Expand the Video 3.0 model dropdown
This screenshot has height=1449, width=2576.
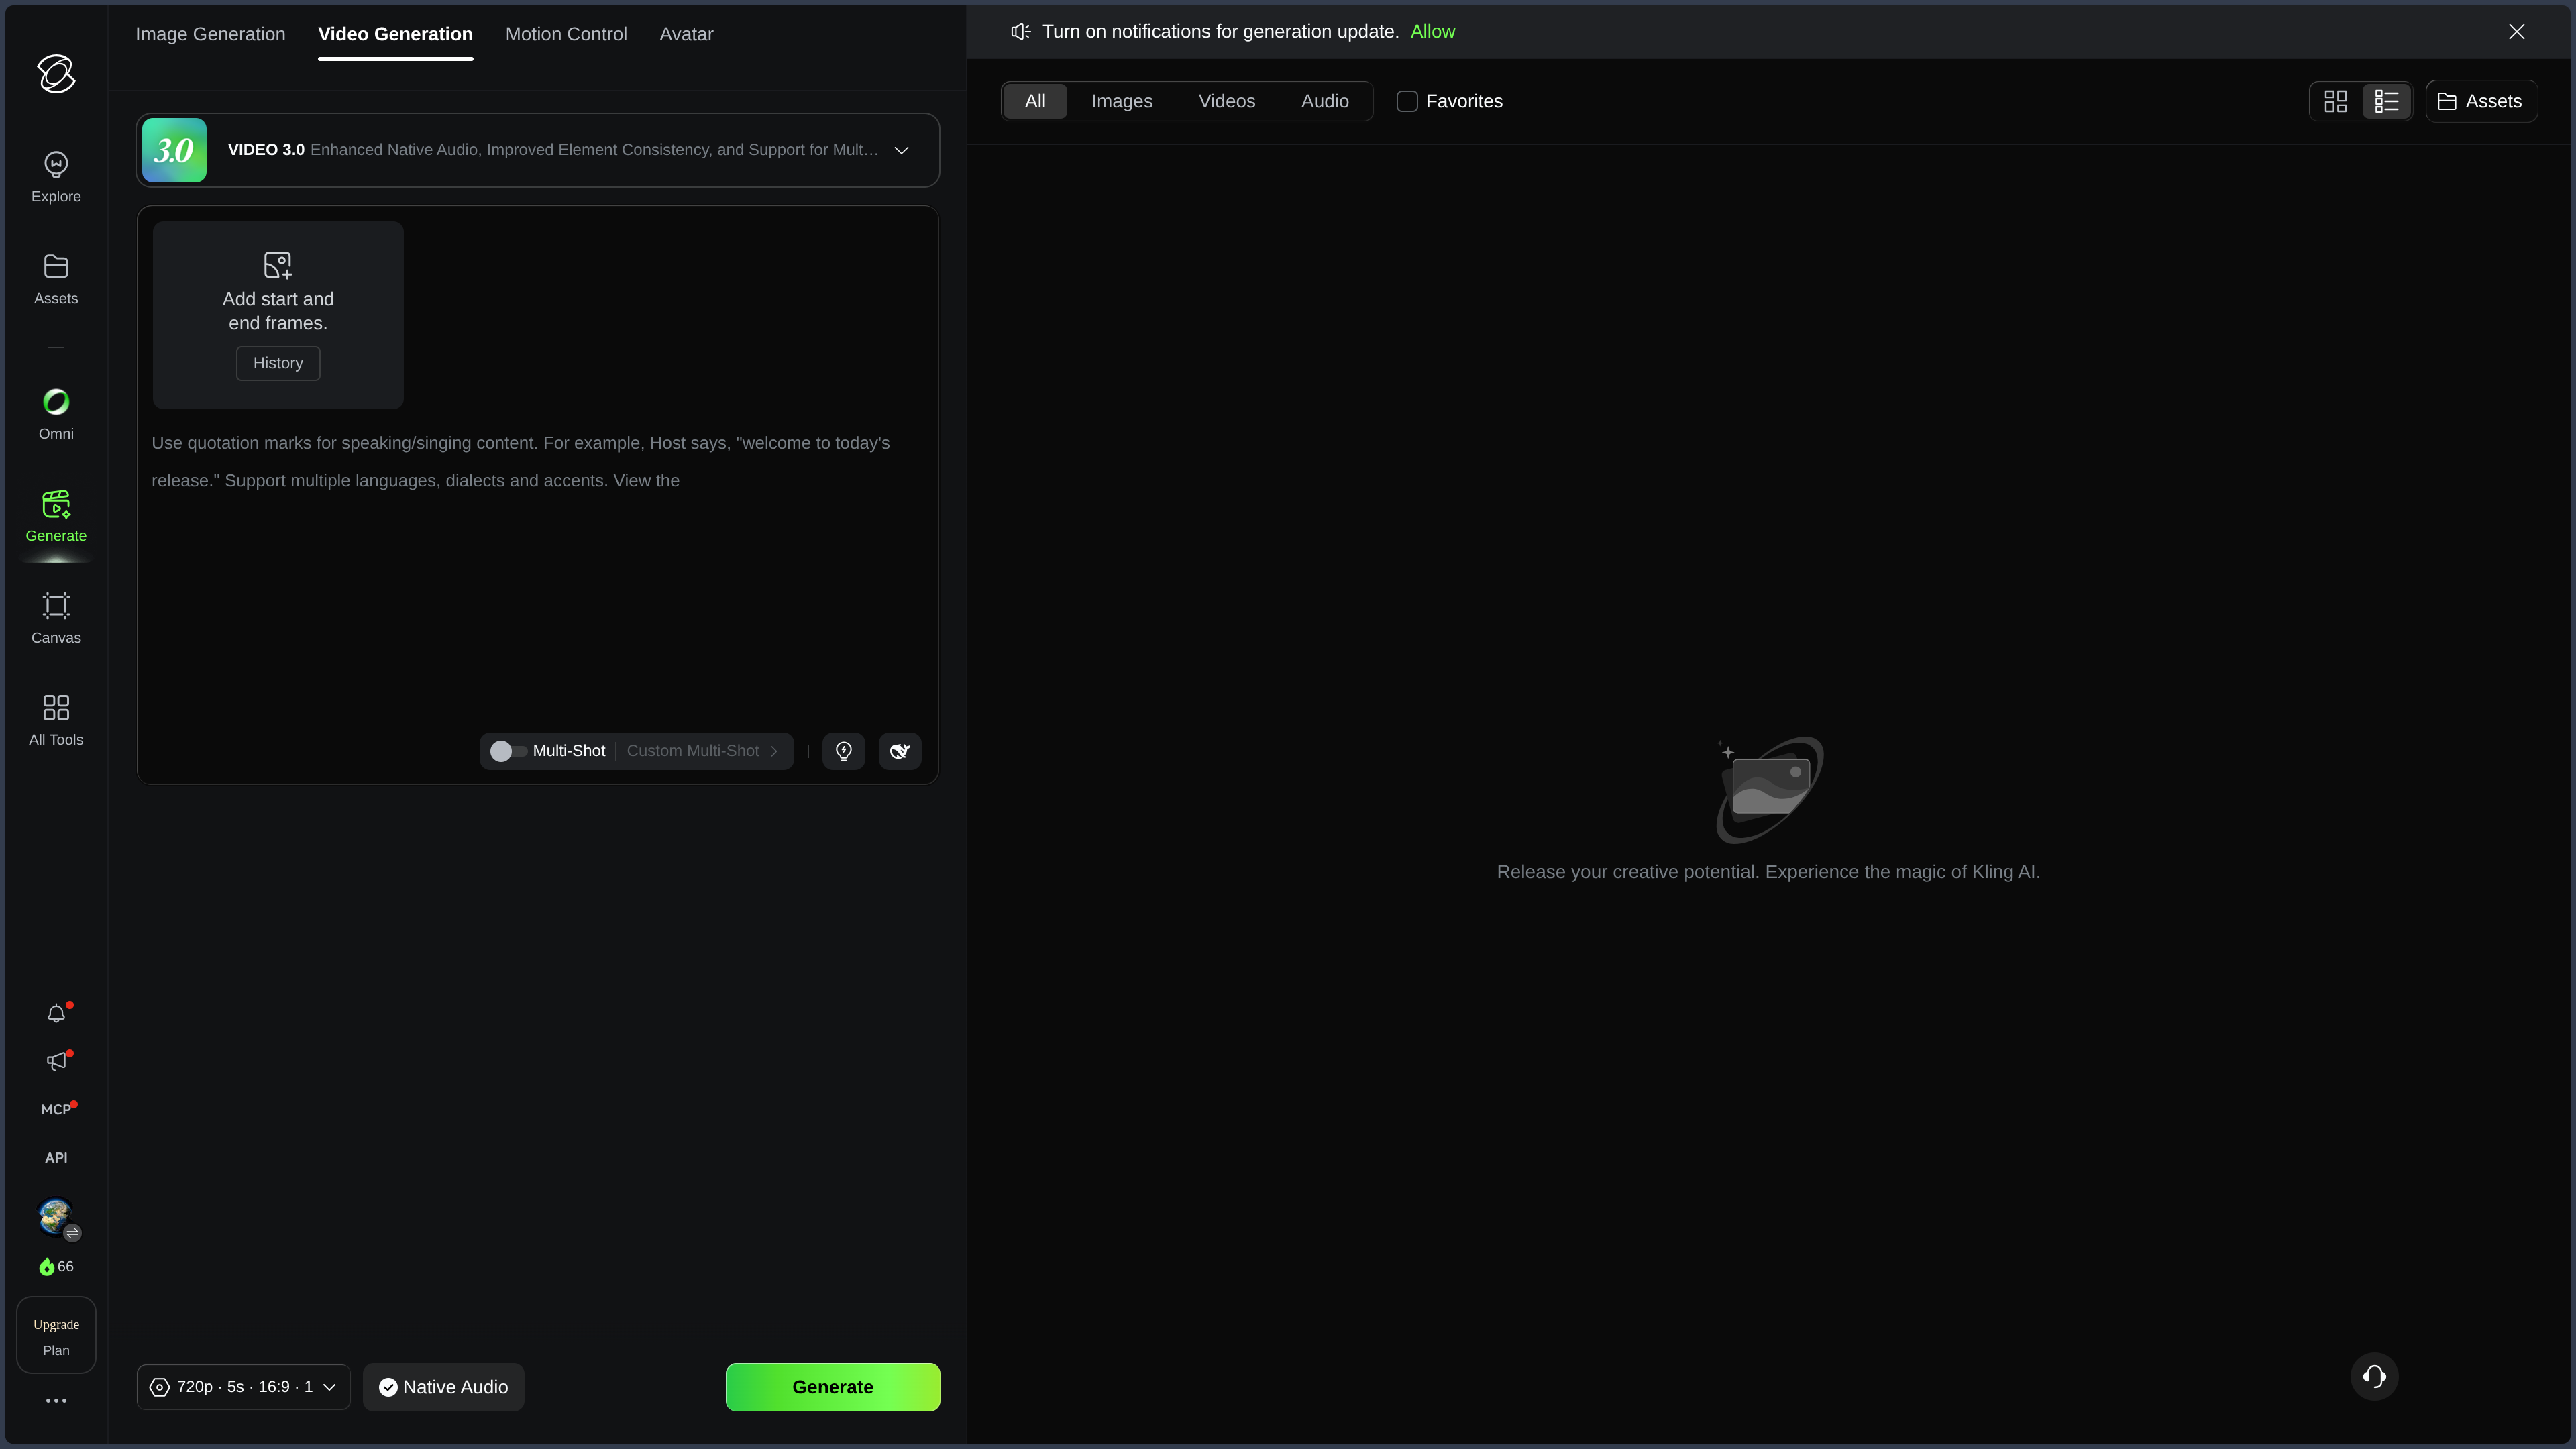point(901,150)
